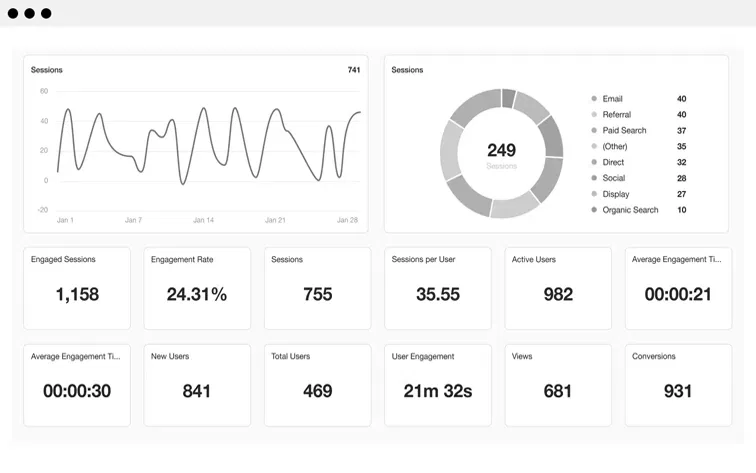Click the Direct legend color dot
The width and height of the screenshot is (756, 473).
pos(594,162)
